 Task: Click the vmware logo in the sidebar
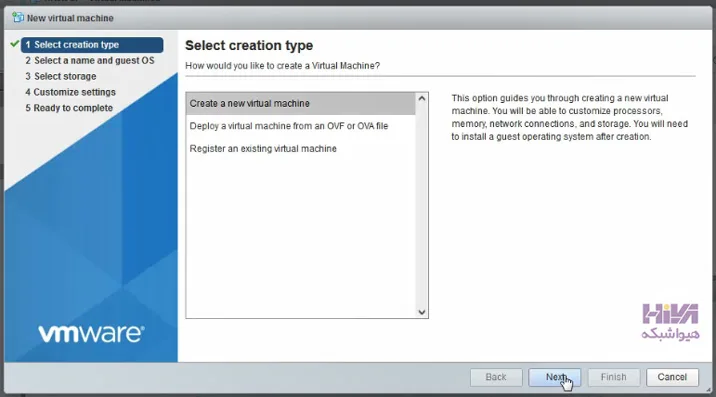[x=91, y=334]
